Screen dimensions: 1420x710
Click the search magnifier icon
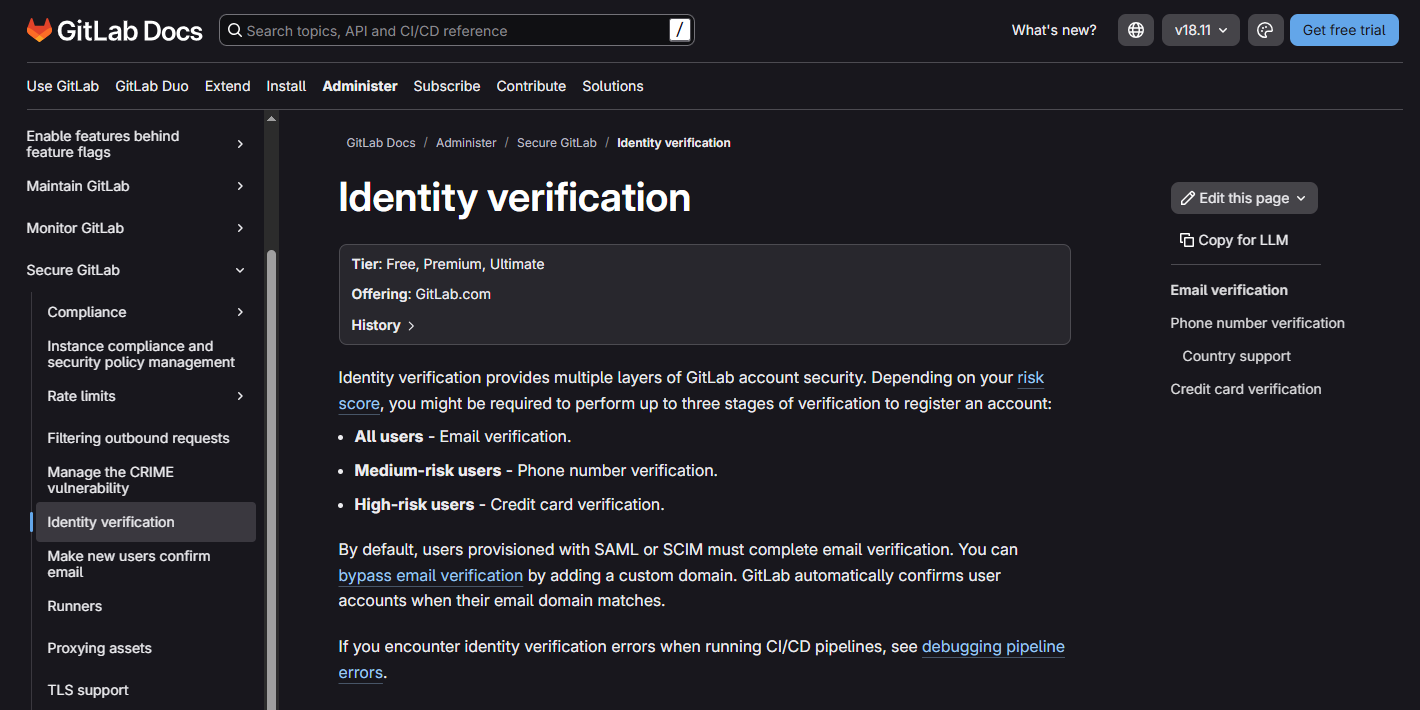(x=235, y=30)
